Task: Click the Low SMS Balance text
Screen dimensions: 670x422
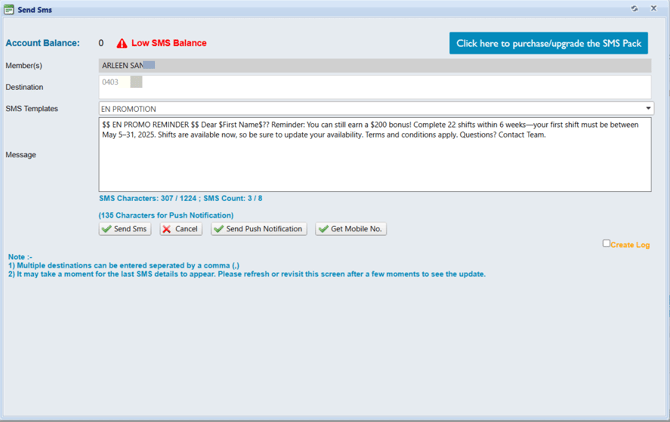Action: 169,43
